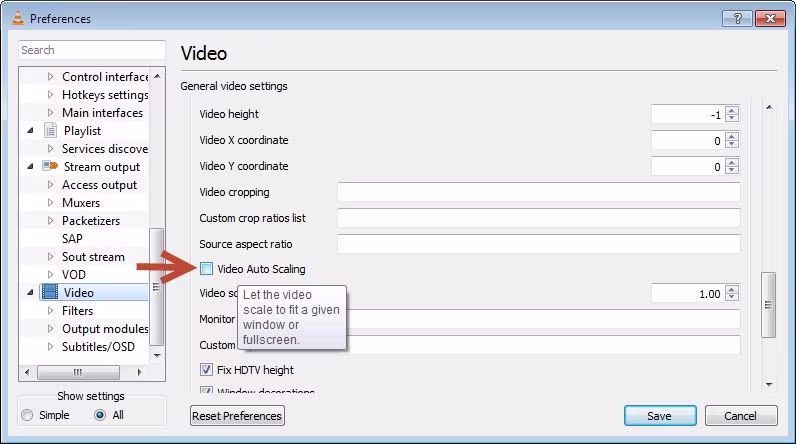
Task: Select the Hotkeys settings item
Action: (105, 95)
